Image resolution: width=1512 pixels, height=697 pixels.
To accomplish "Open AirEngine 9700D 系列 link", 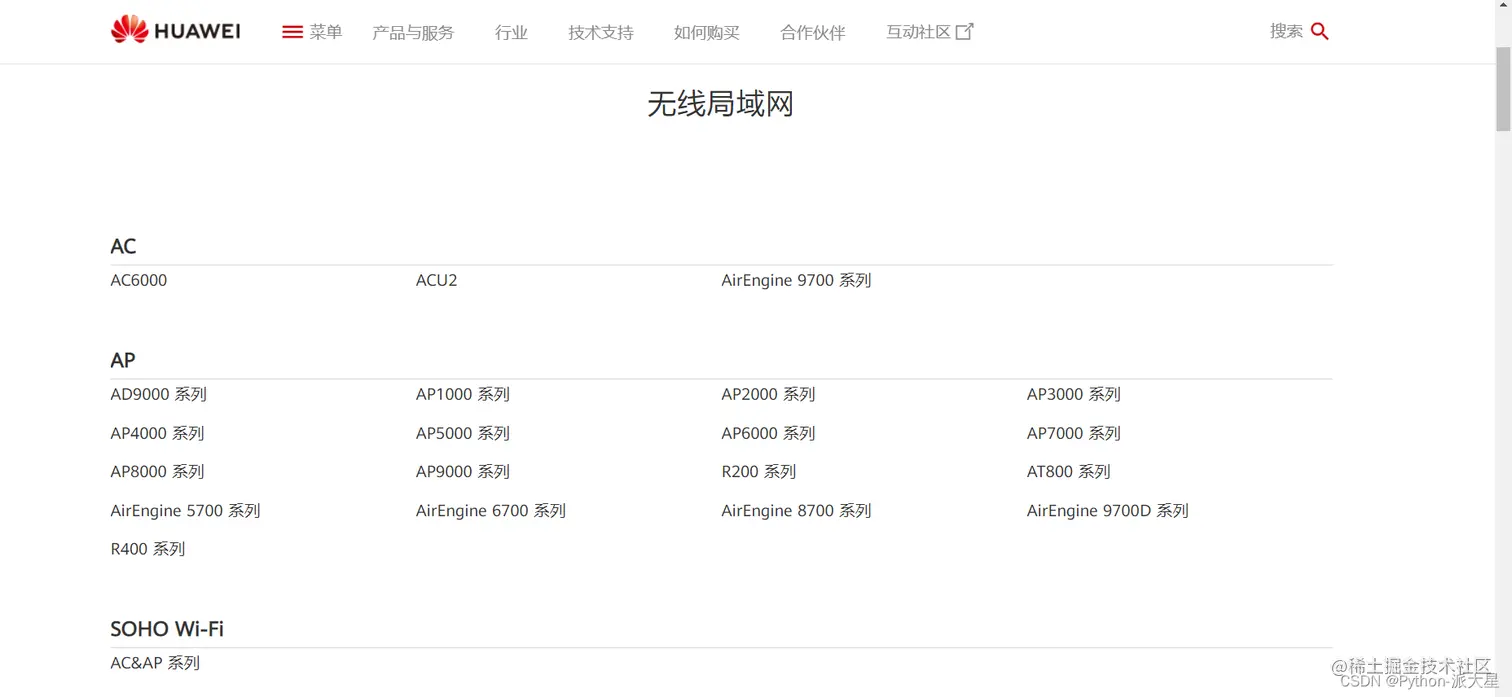I will tap(1108, 510).
